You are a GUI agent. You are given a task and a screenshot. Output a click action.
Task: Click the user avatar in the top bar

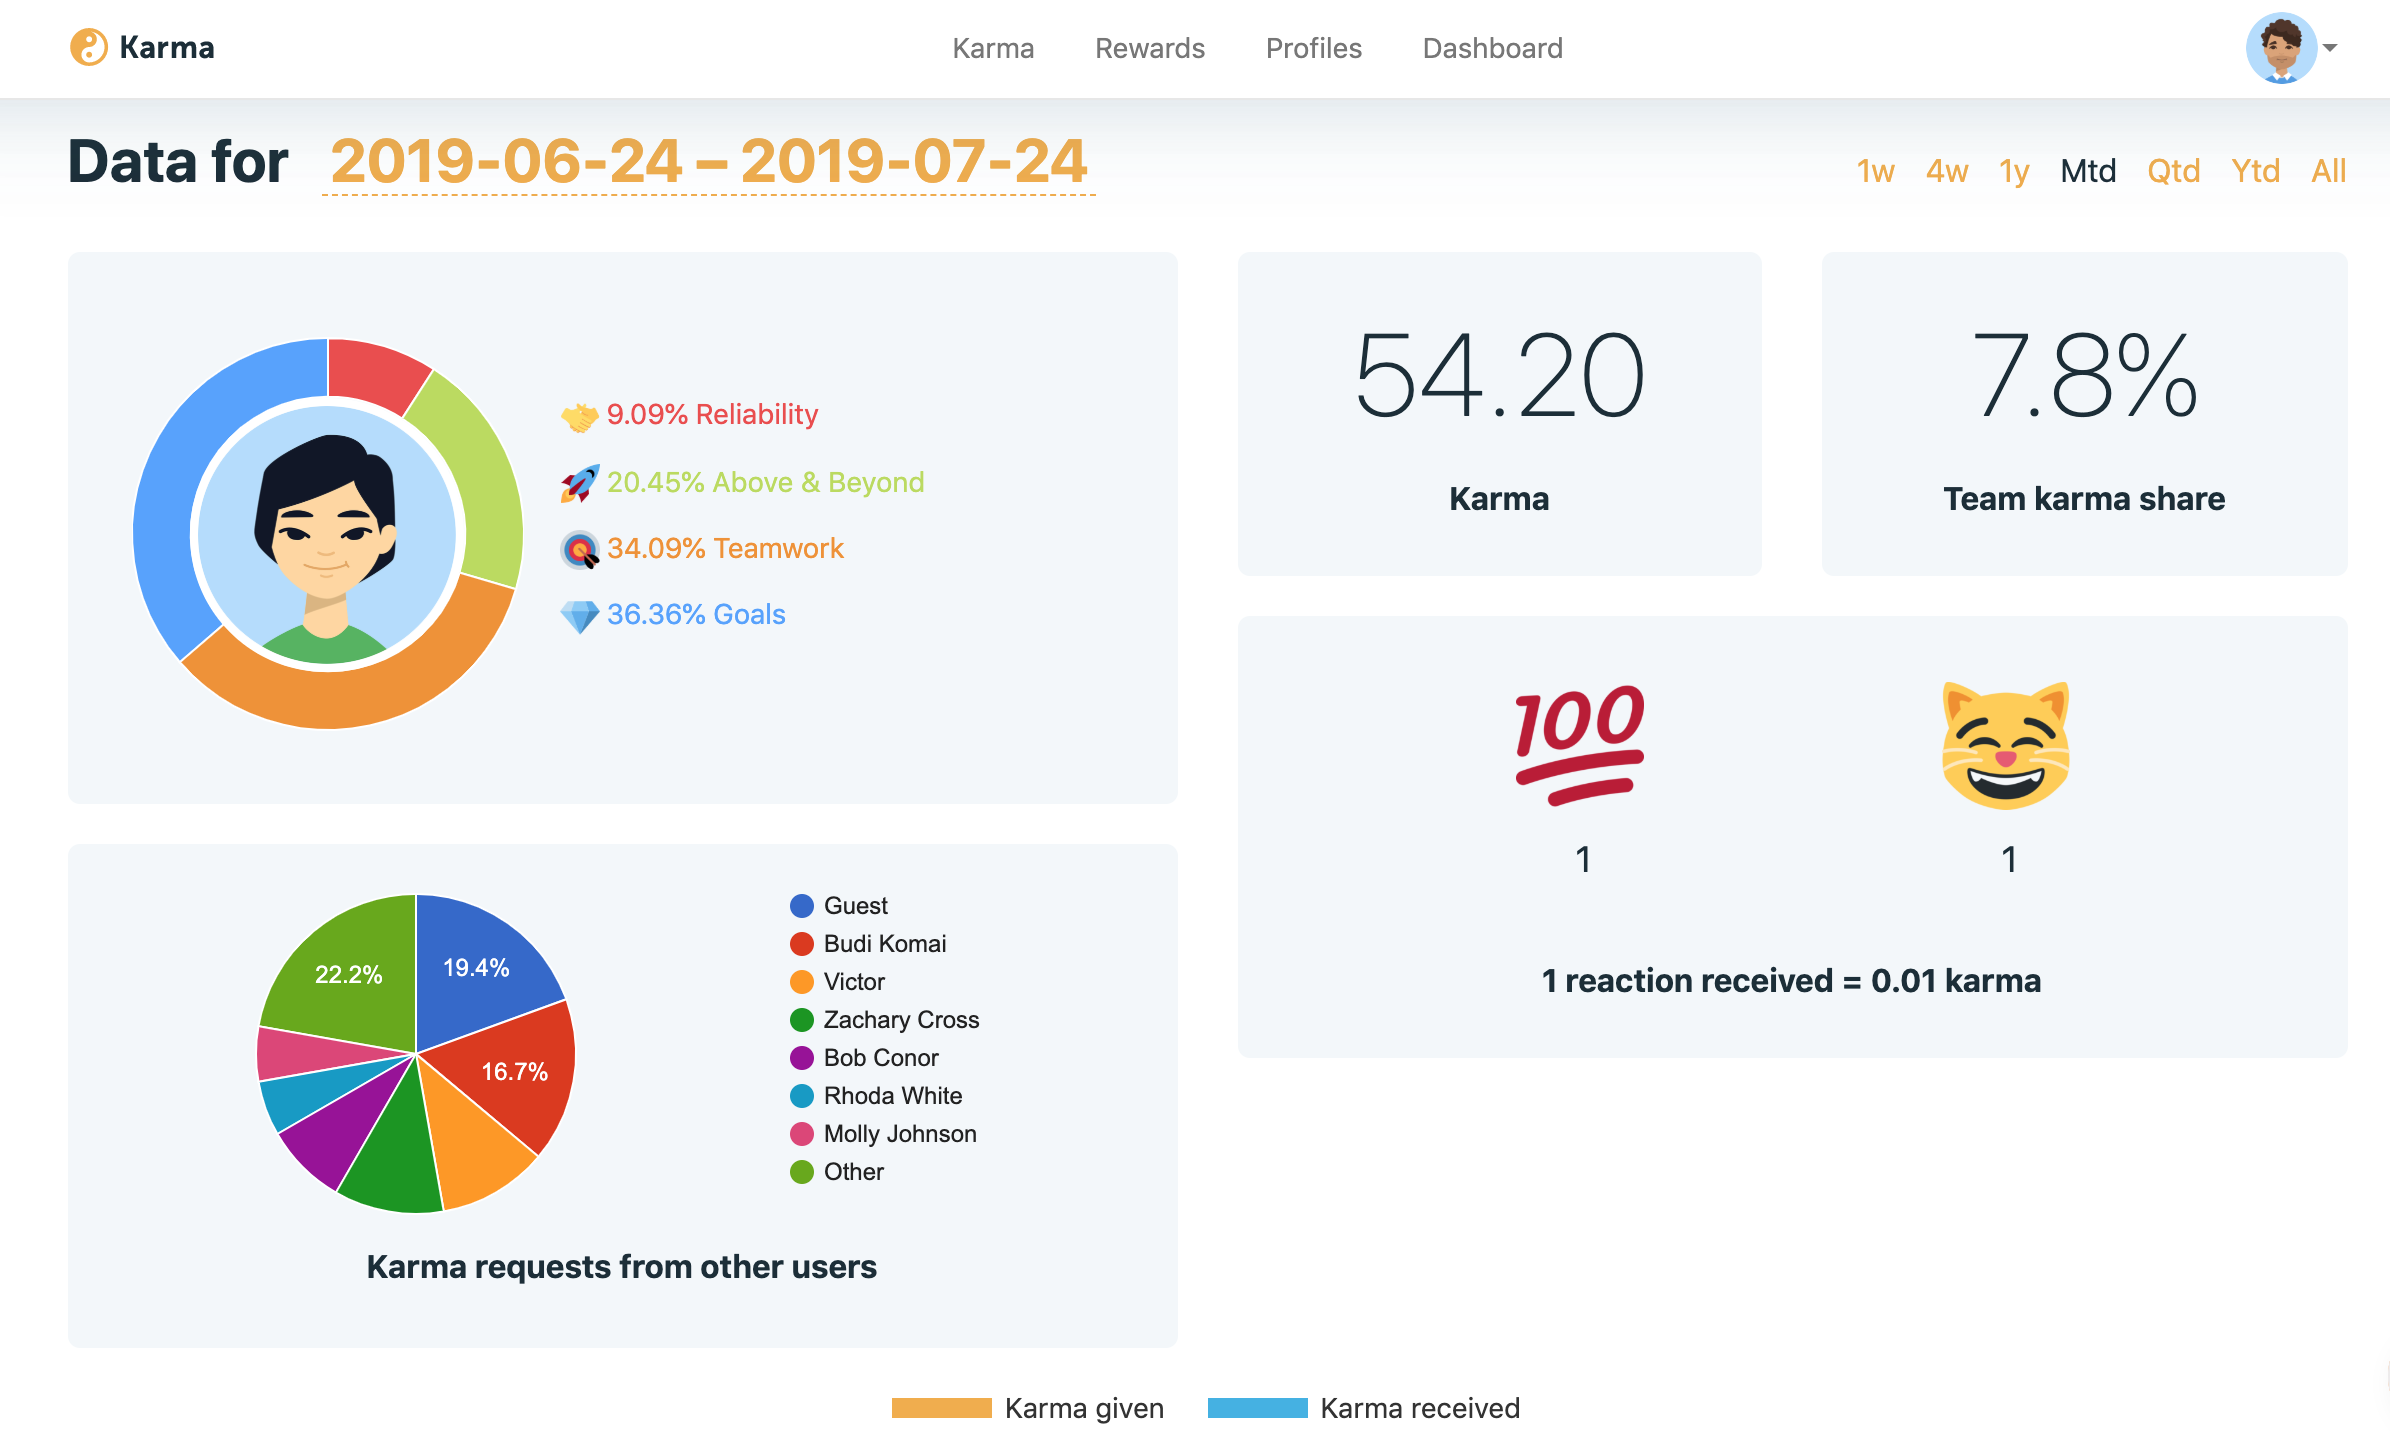pyautogui.click(x=2280, y=48)
